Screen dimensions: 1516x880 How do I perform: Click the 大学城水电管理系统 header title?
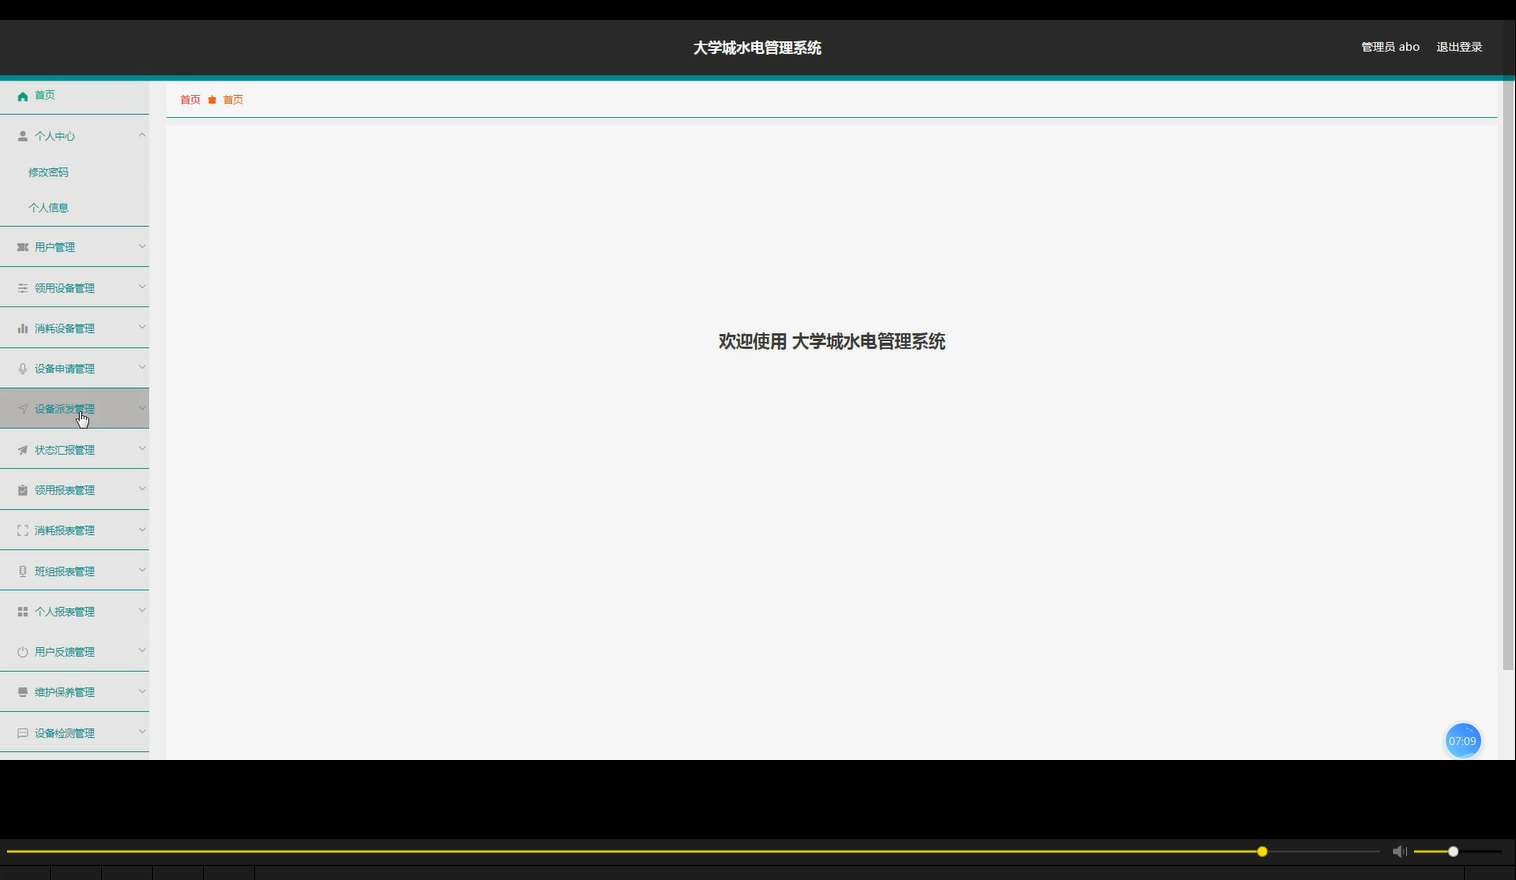point(757,48)
